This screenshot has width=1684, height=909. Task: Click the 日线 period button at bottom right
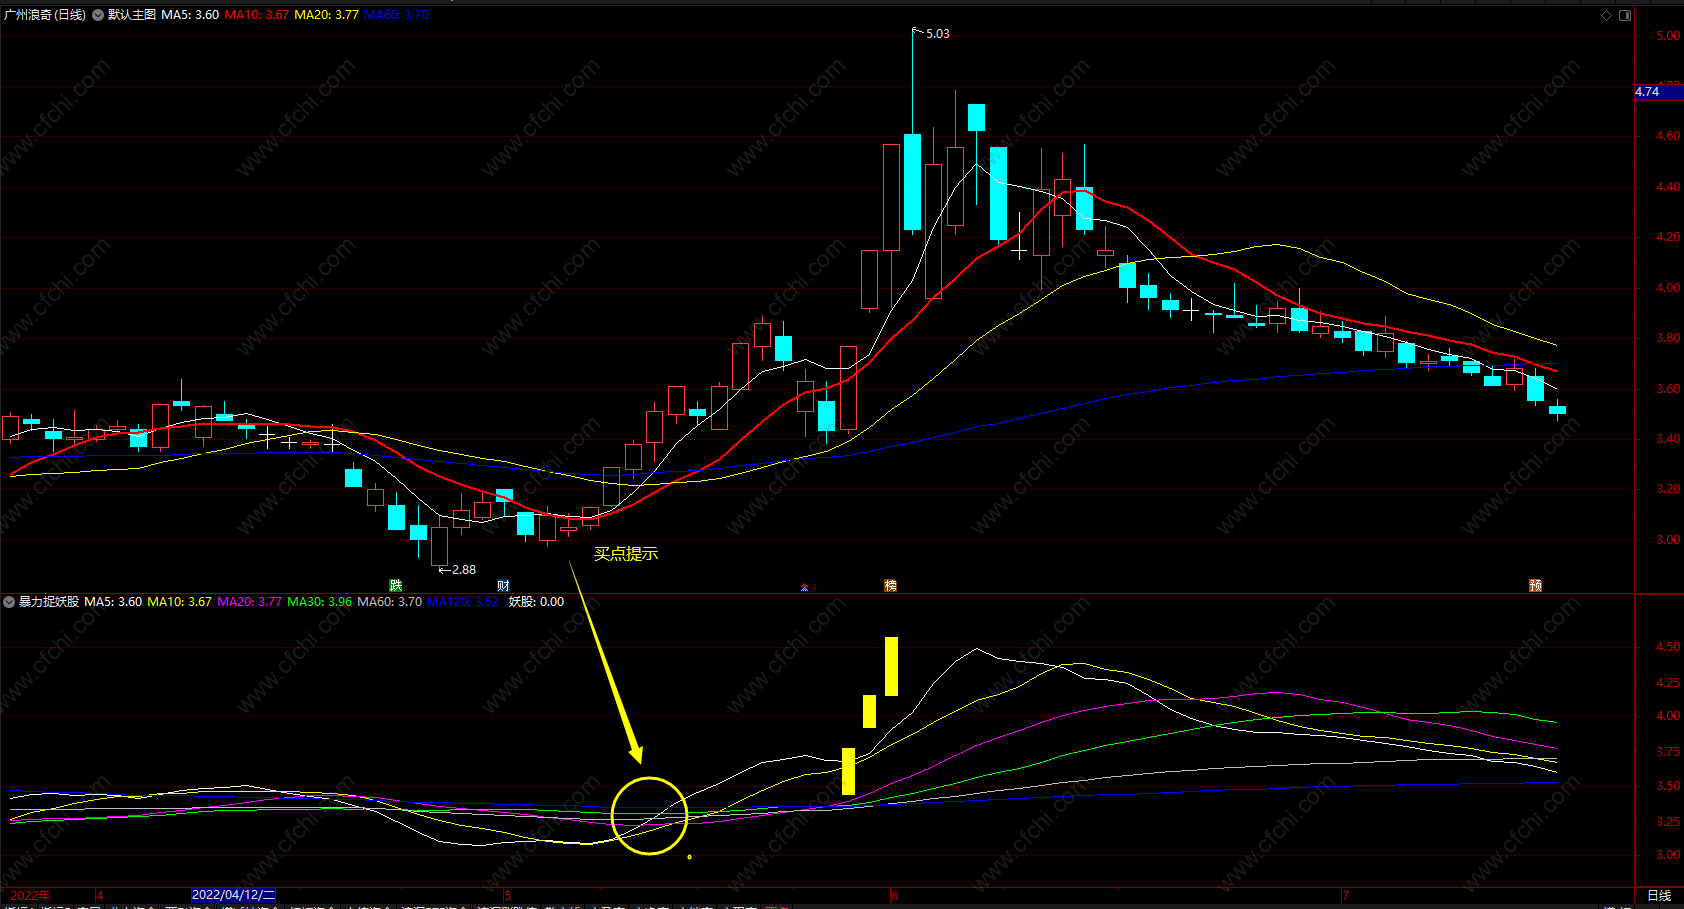pyautogui.click(x=1659, y=895)
